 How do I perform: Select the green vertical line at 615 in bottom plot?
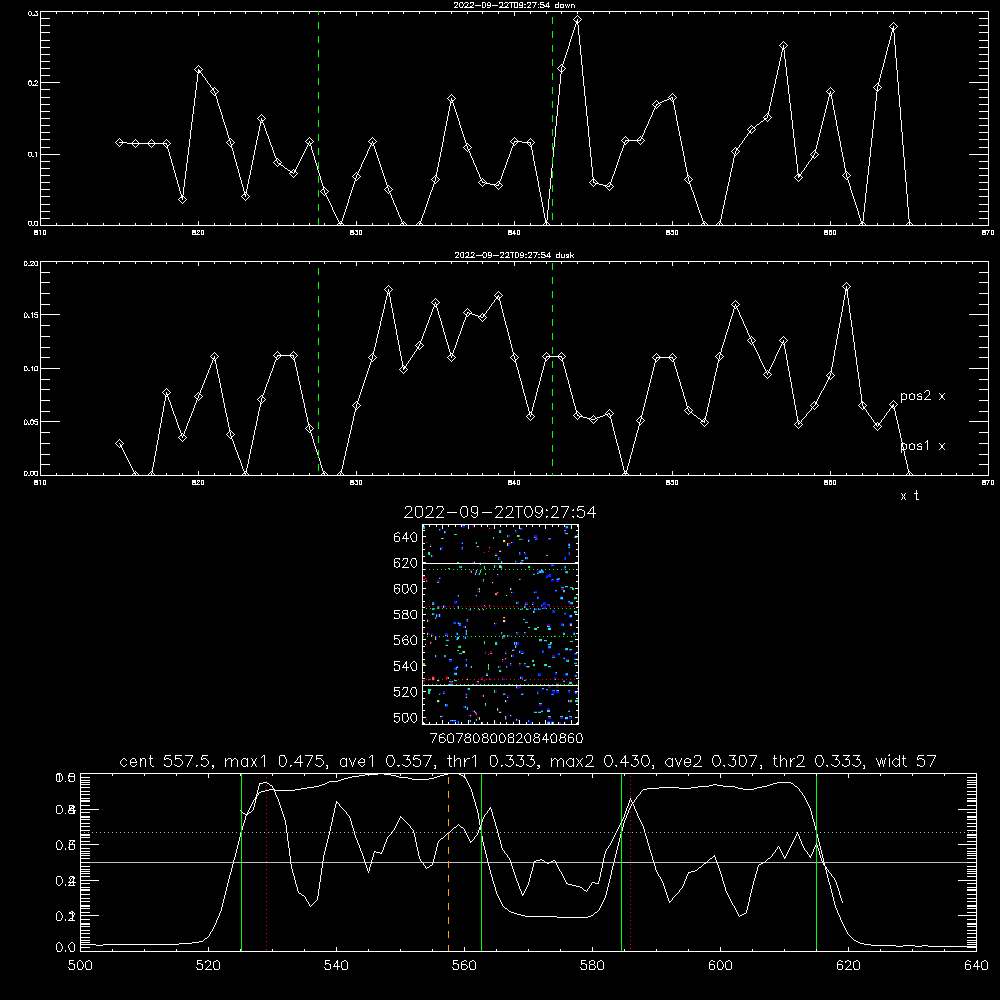pos(816,862)
